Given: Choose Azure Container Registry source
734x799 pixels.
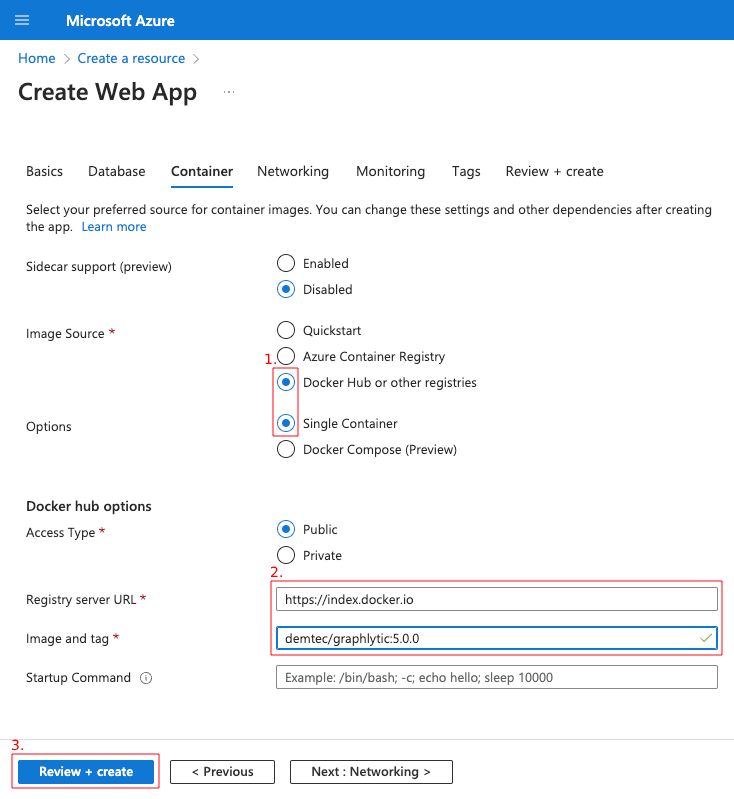Looking at the screenshot, I should click(x=286, y=356).
